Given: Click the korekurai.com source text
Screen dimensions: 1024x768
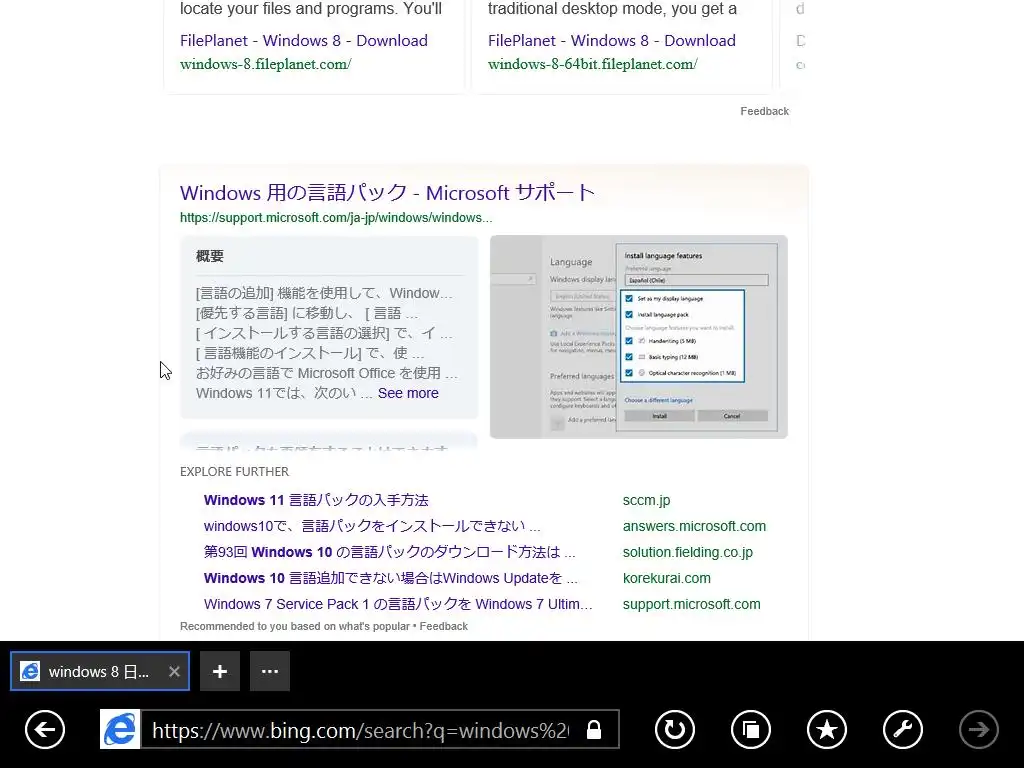Looking at the screenshot, I should tap(667, 579).
